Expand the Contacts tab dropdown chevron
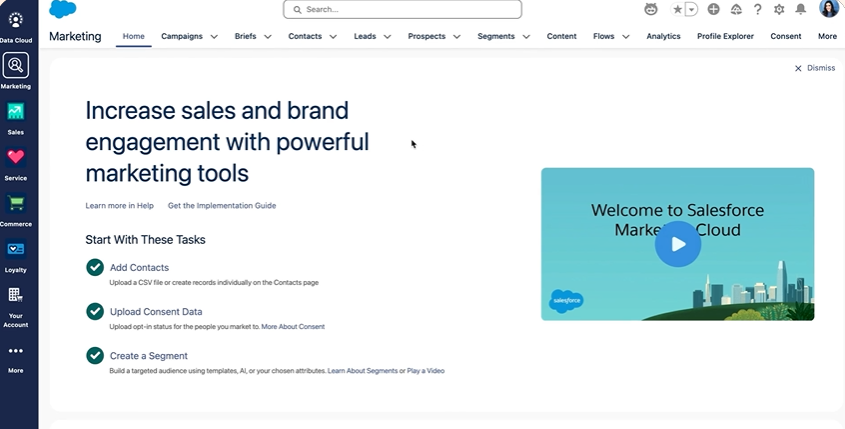The image size is (845, 429). 333,37
